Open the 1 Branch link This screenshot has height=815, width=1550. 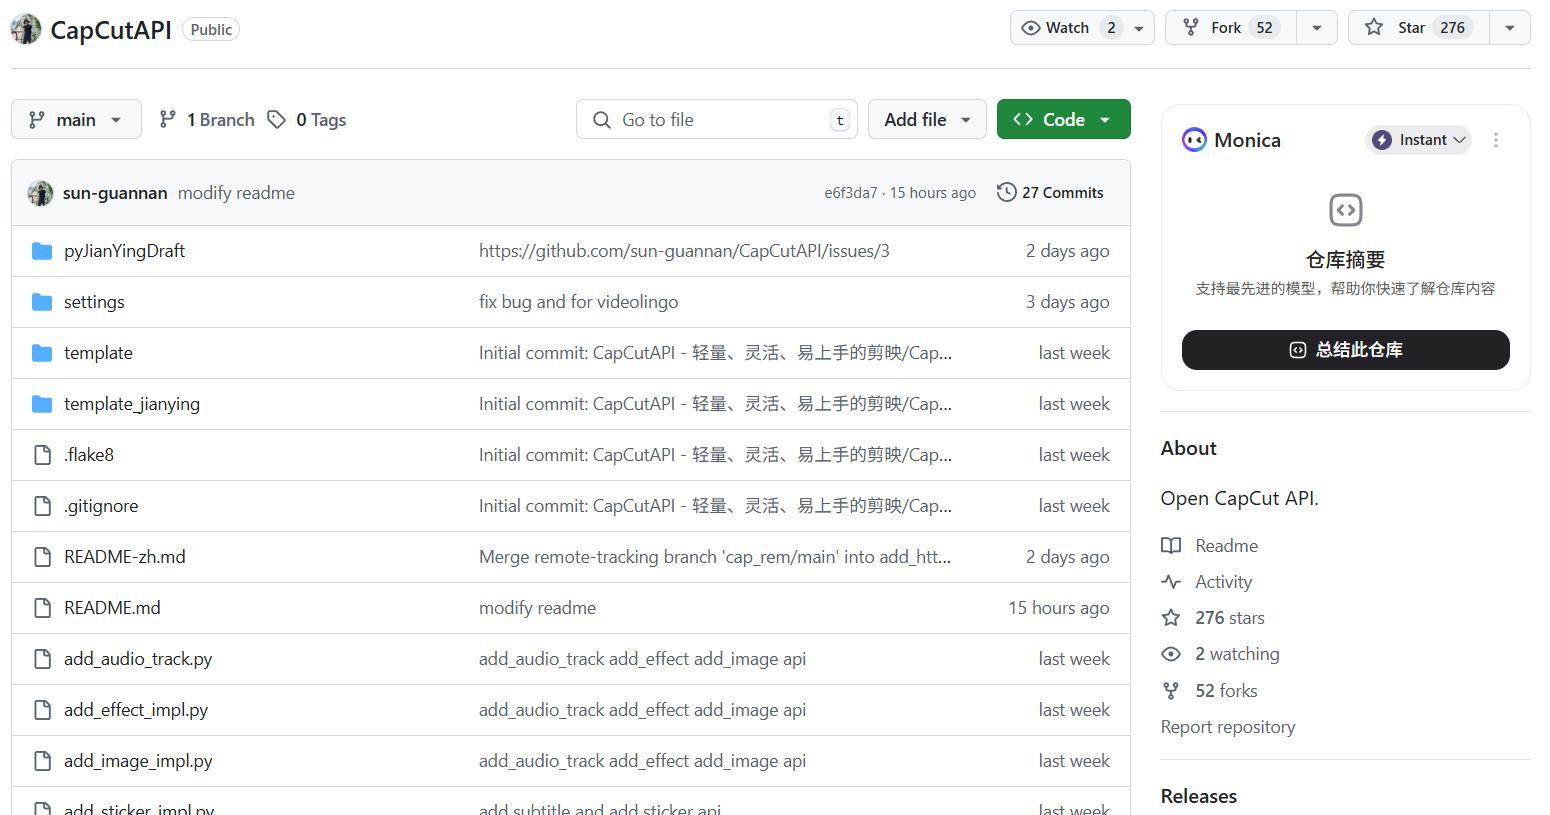(x=207, y=120)
